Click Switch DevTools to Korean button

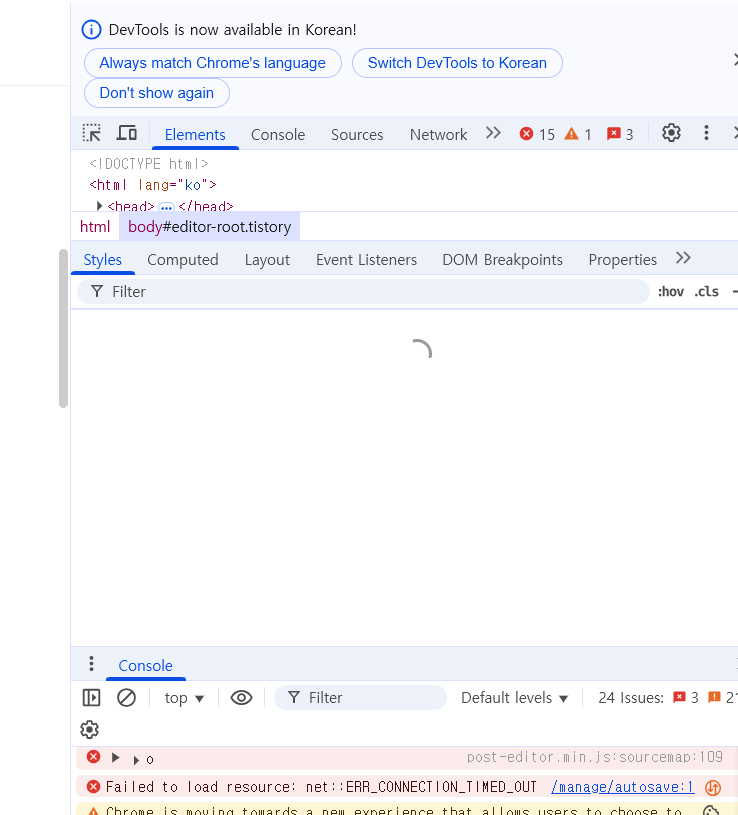point(457,63)
